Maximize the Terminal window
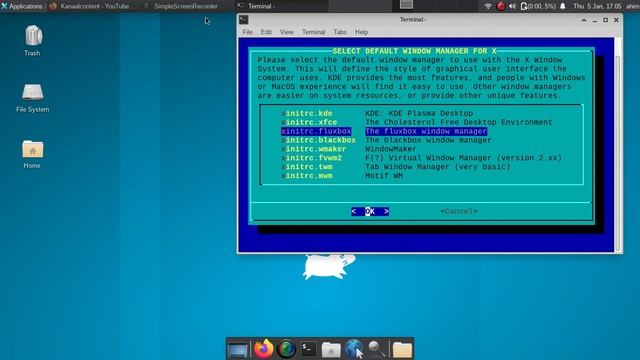The width and height of the screenshot is (640, 360). (606, 20)
